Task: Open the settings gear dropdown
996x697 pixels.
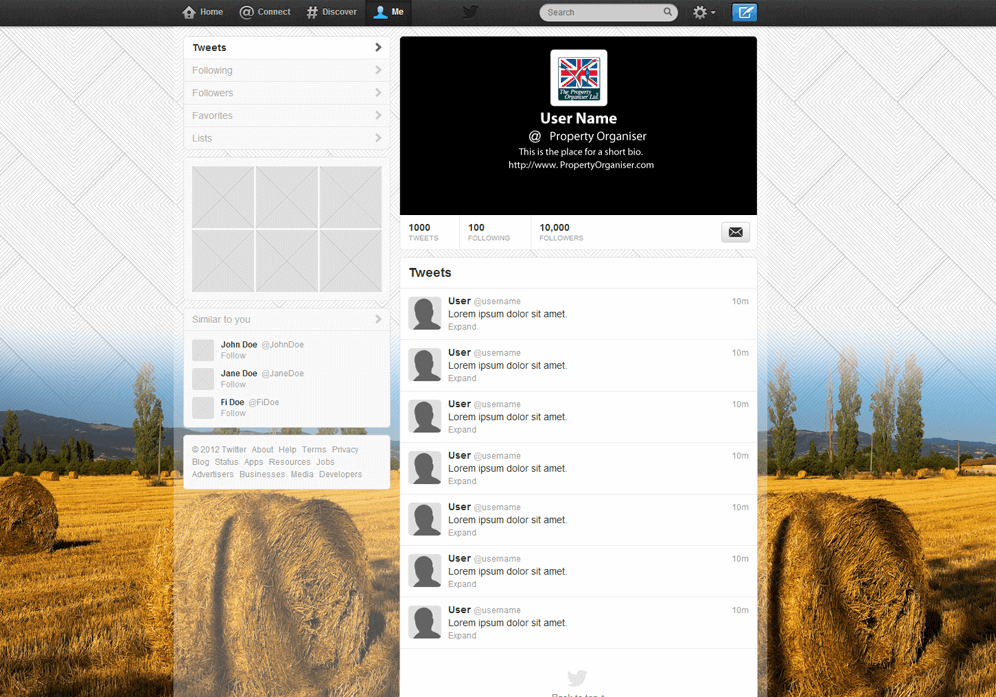Action: [704, 12]
